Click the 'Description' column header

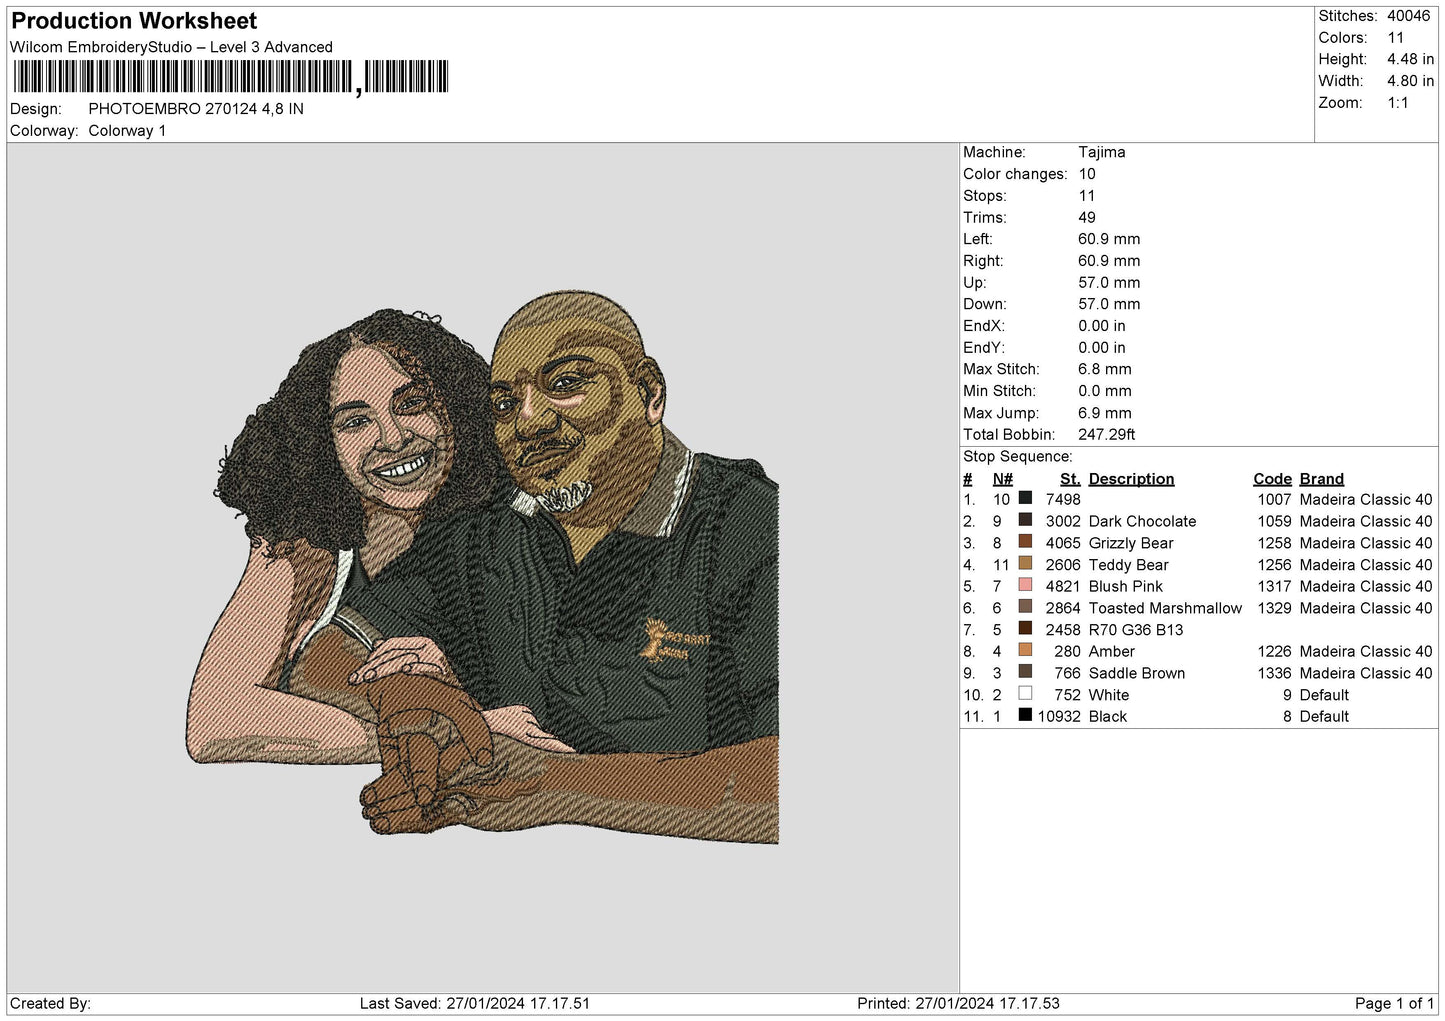pos(1131,479)
